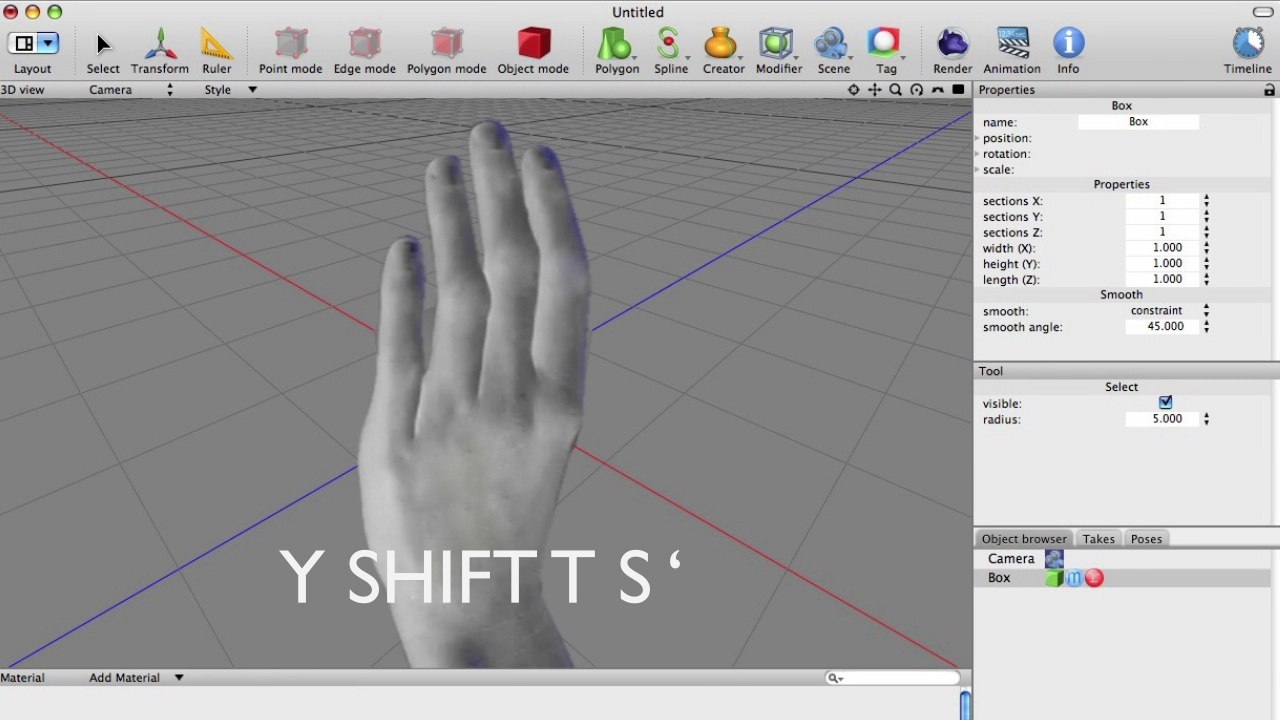Click the width (X) stepper arrows
The image size is (1280, 720).
1206,248
